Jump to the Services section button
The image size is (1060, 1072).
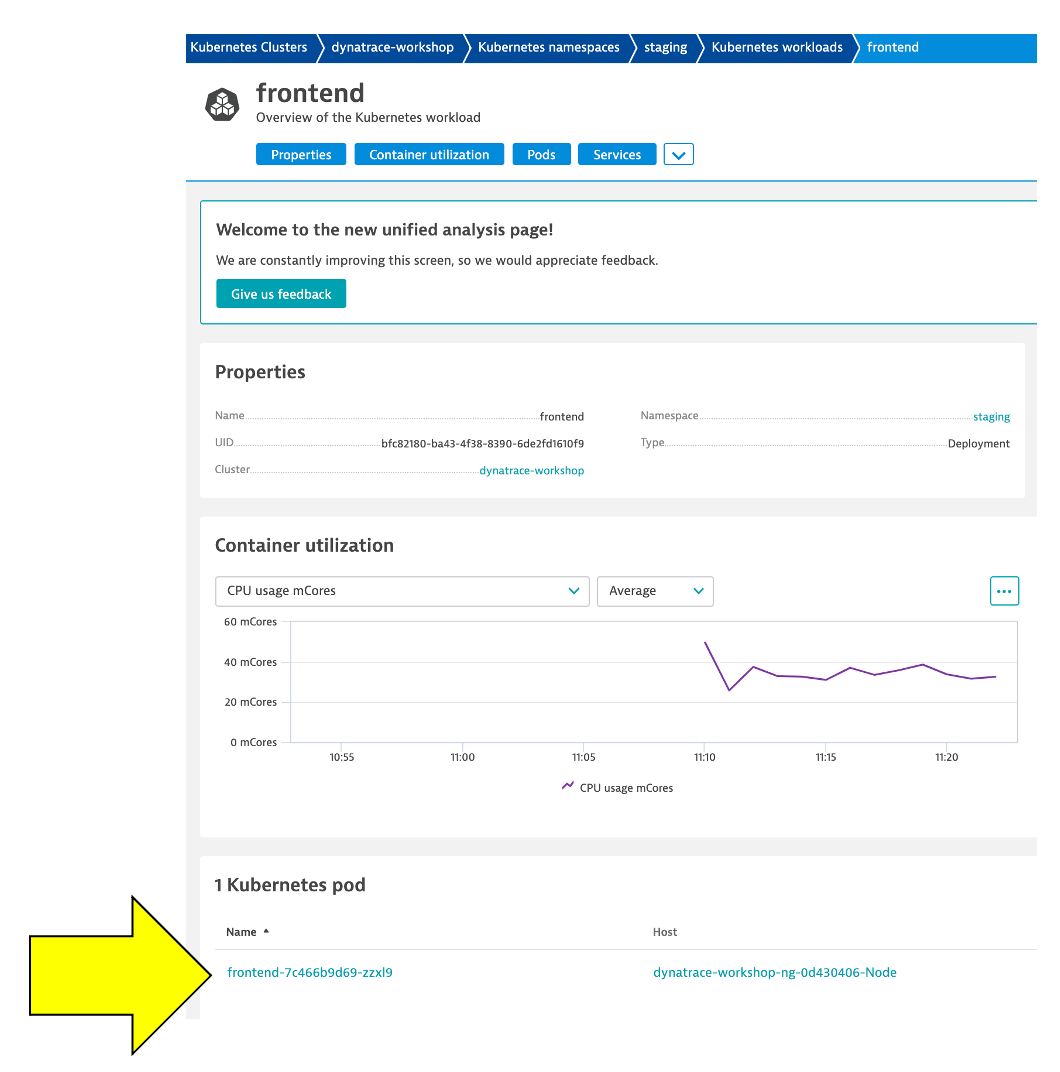[x=617, y=155]
